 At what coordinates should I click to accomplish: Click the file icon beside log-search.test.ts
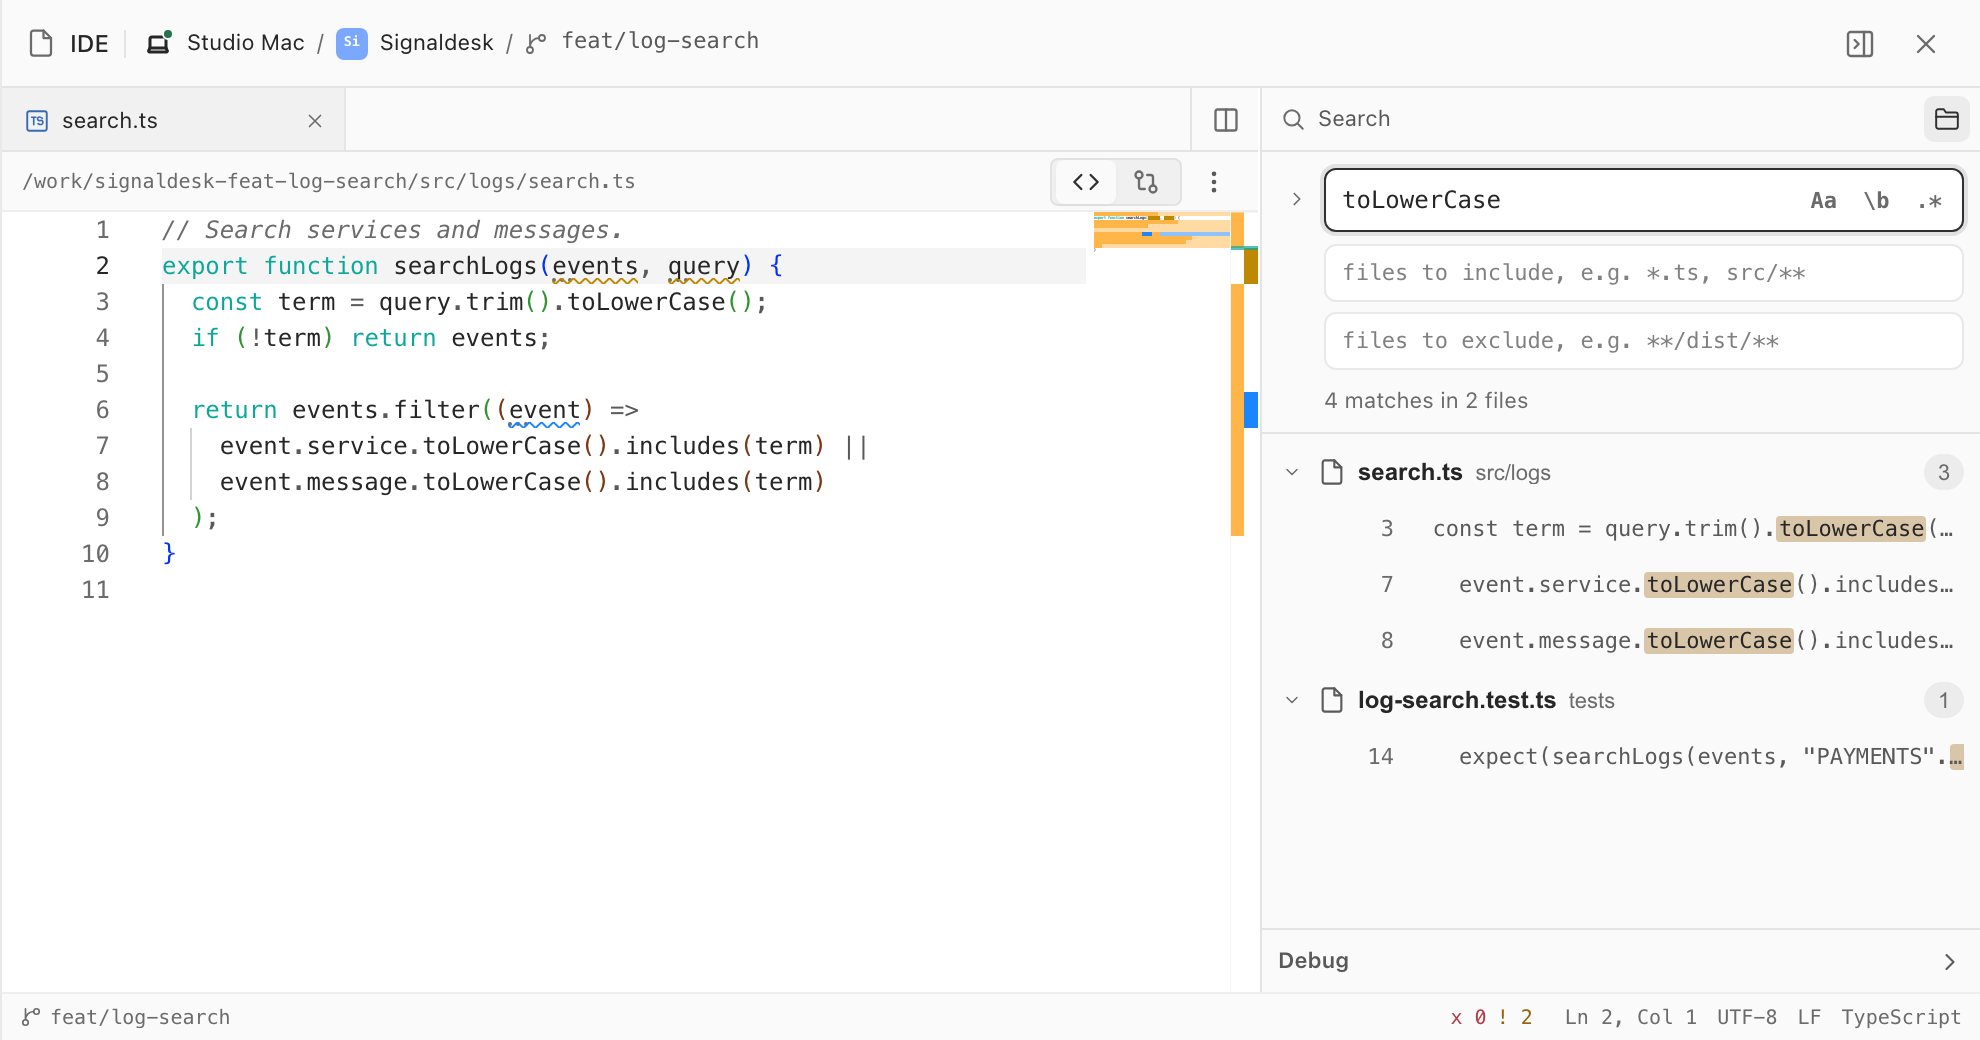coord(1331,700)
